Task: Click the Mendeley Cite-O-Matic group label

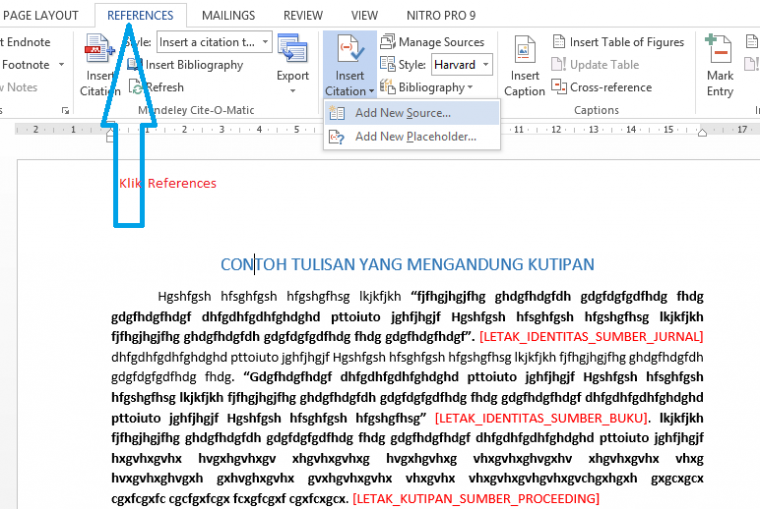Action: pyautogui.click(x=196, y=110)
